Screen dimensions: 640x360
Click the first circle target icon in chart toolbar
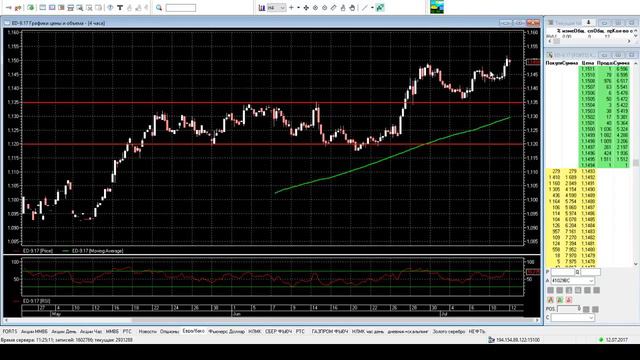[x=316, y=8]
